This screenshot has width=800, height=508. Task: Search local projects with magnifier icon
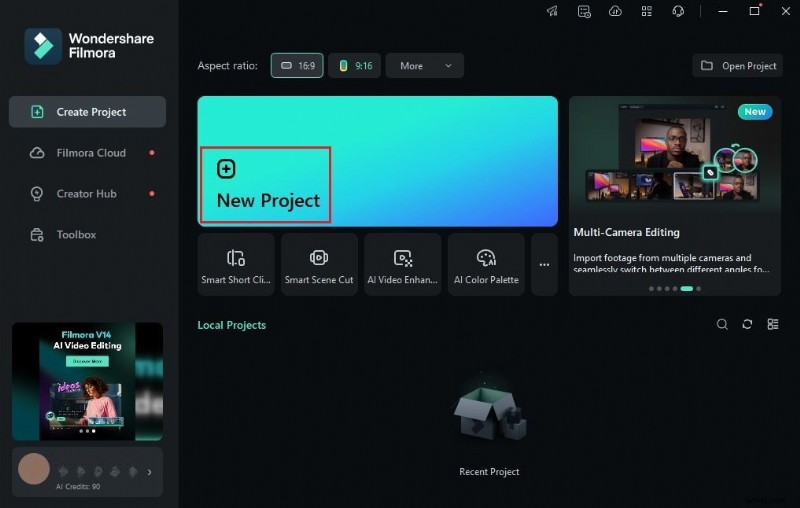click(x=722, y=324)
